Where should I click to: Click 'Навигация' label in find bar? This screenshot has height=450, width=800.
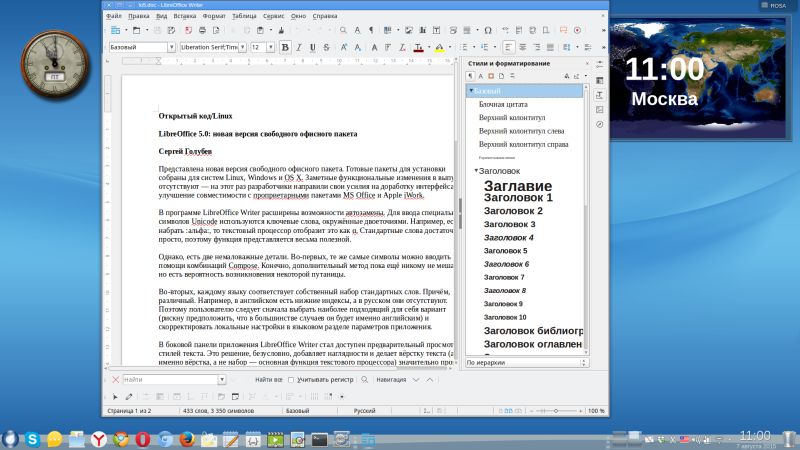coord(391,380)
